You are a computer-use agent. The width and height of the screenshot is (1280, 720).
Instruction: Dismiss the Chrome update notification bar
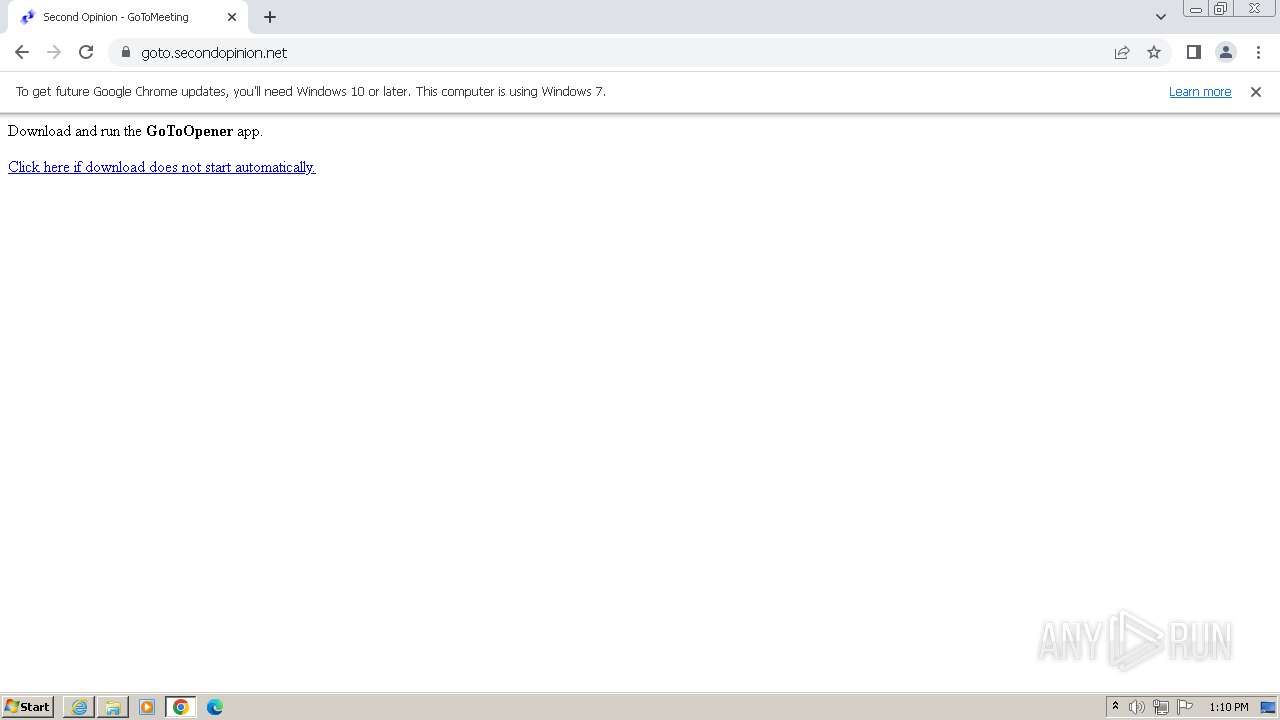pos(1256,91)
